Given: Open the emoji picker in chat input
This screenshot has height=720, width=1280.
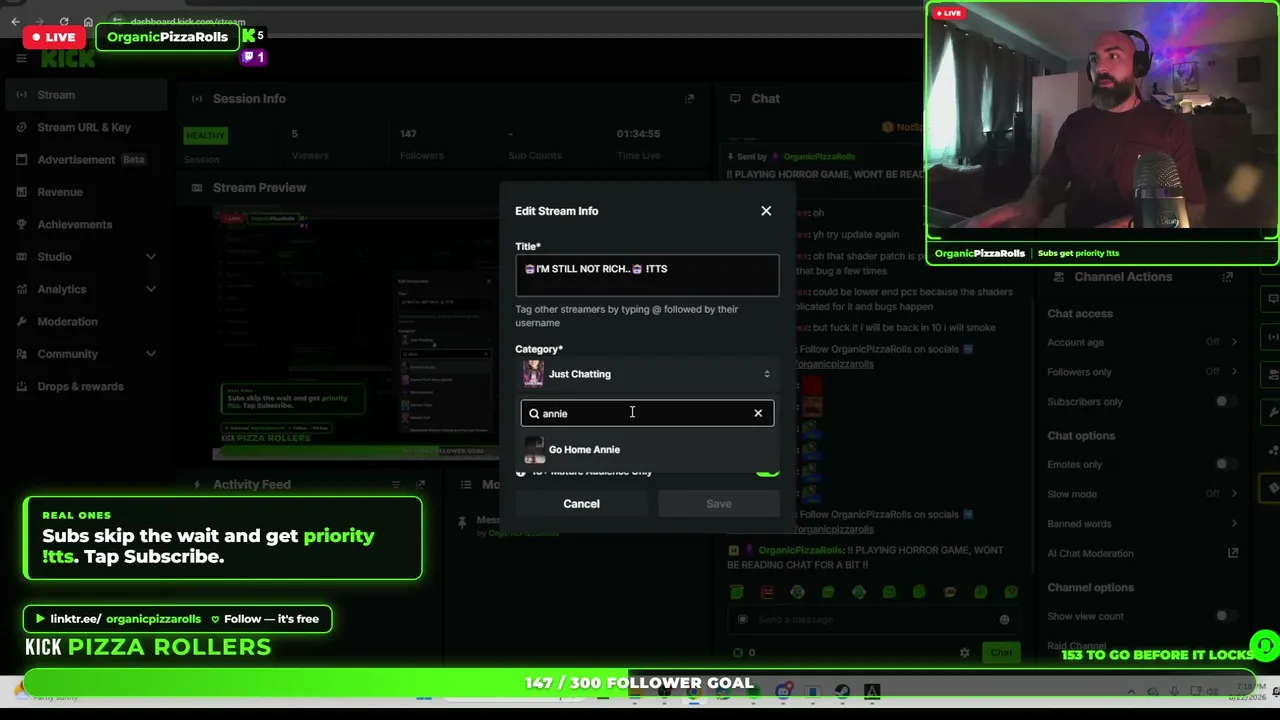Looking at the screenshot, I should pos(1004,620).
